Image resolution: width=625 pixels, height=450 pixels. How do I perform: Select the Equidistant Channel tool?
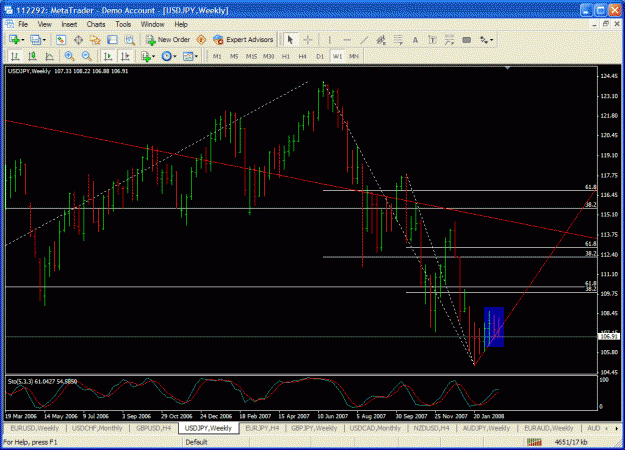point(381,40)
